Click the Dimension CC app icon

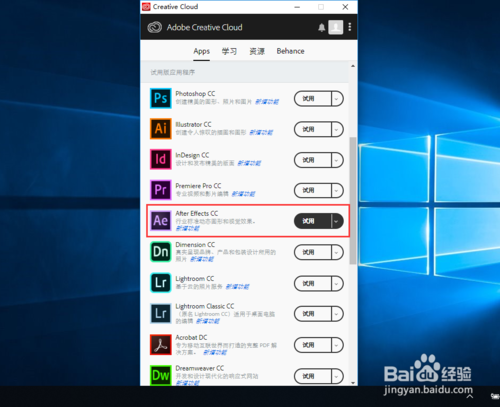click(x=161, y=252)
